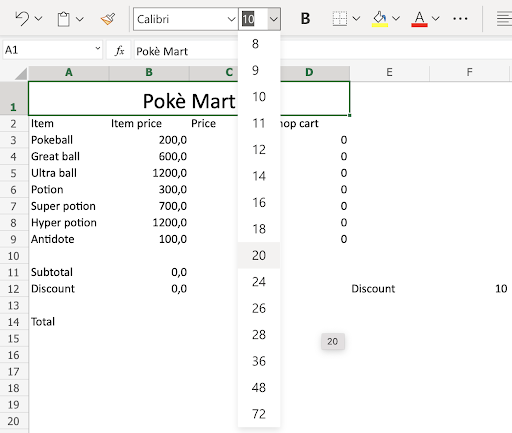The height and width of the screenshot is (433, 512).
Task: Toggle Bold formatting
Action: (x=305, y=19)
